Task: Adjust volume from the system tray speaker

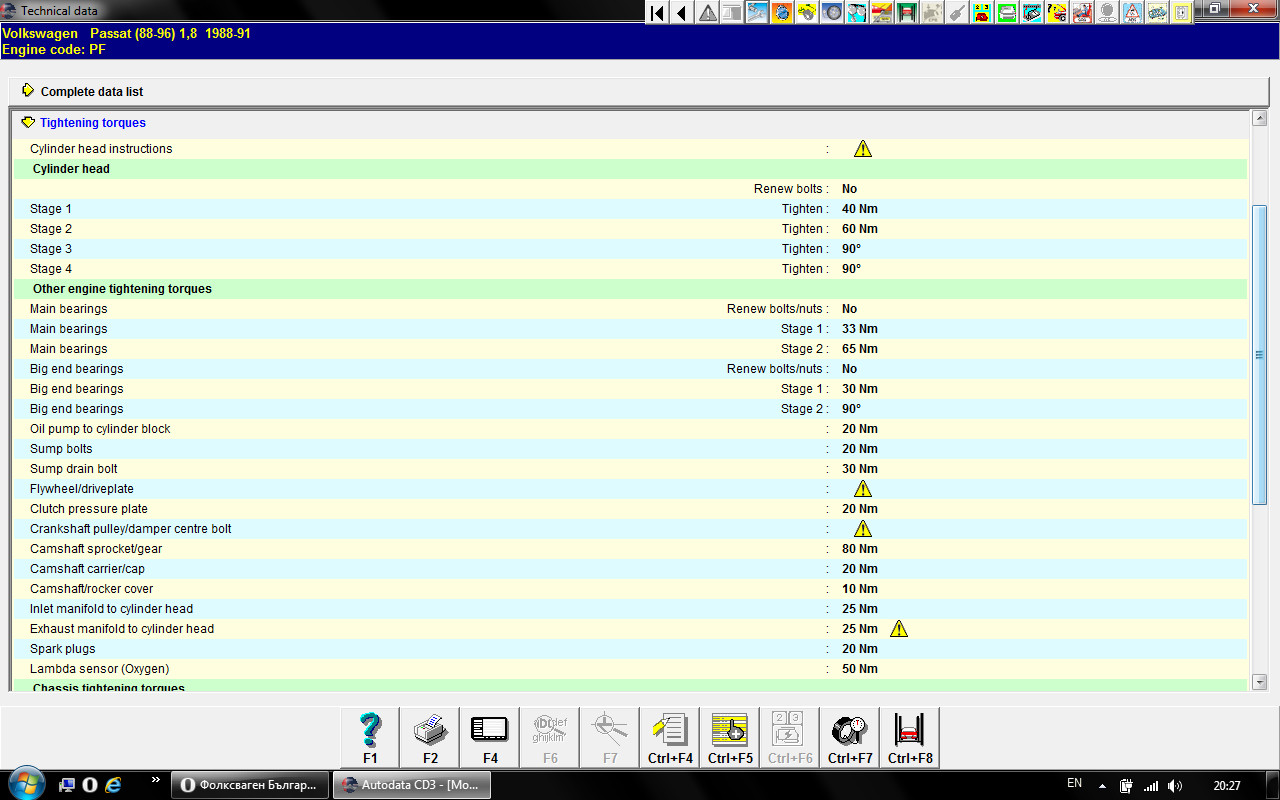Action: click(1175, 785)
